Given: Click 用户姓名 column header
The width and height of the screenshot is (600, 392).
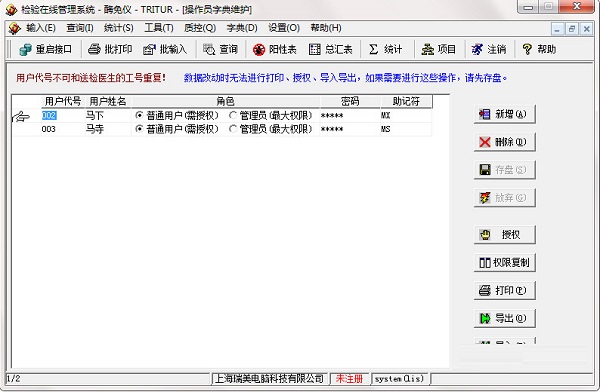Looking at the screenshot, I should tap(108, 101).
